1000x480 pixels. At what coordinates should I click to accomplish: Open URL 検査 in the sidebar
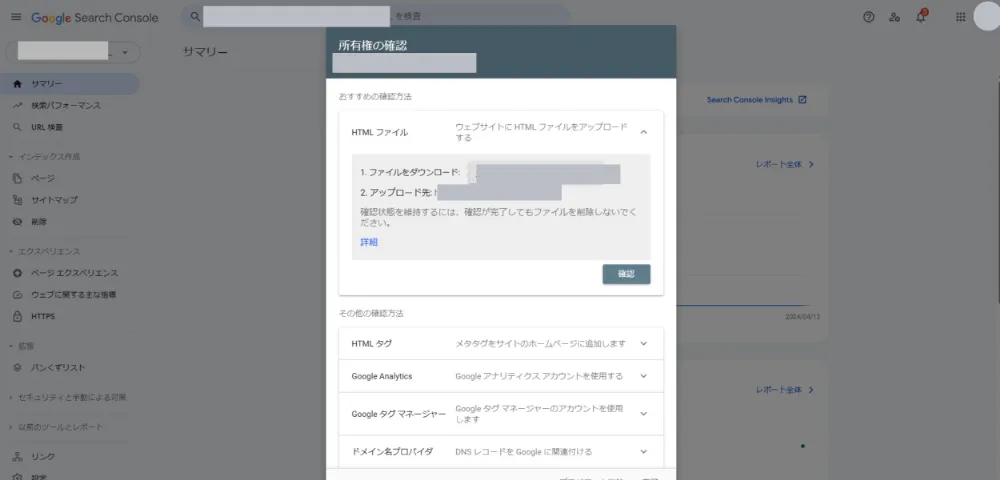click(70, 127)
